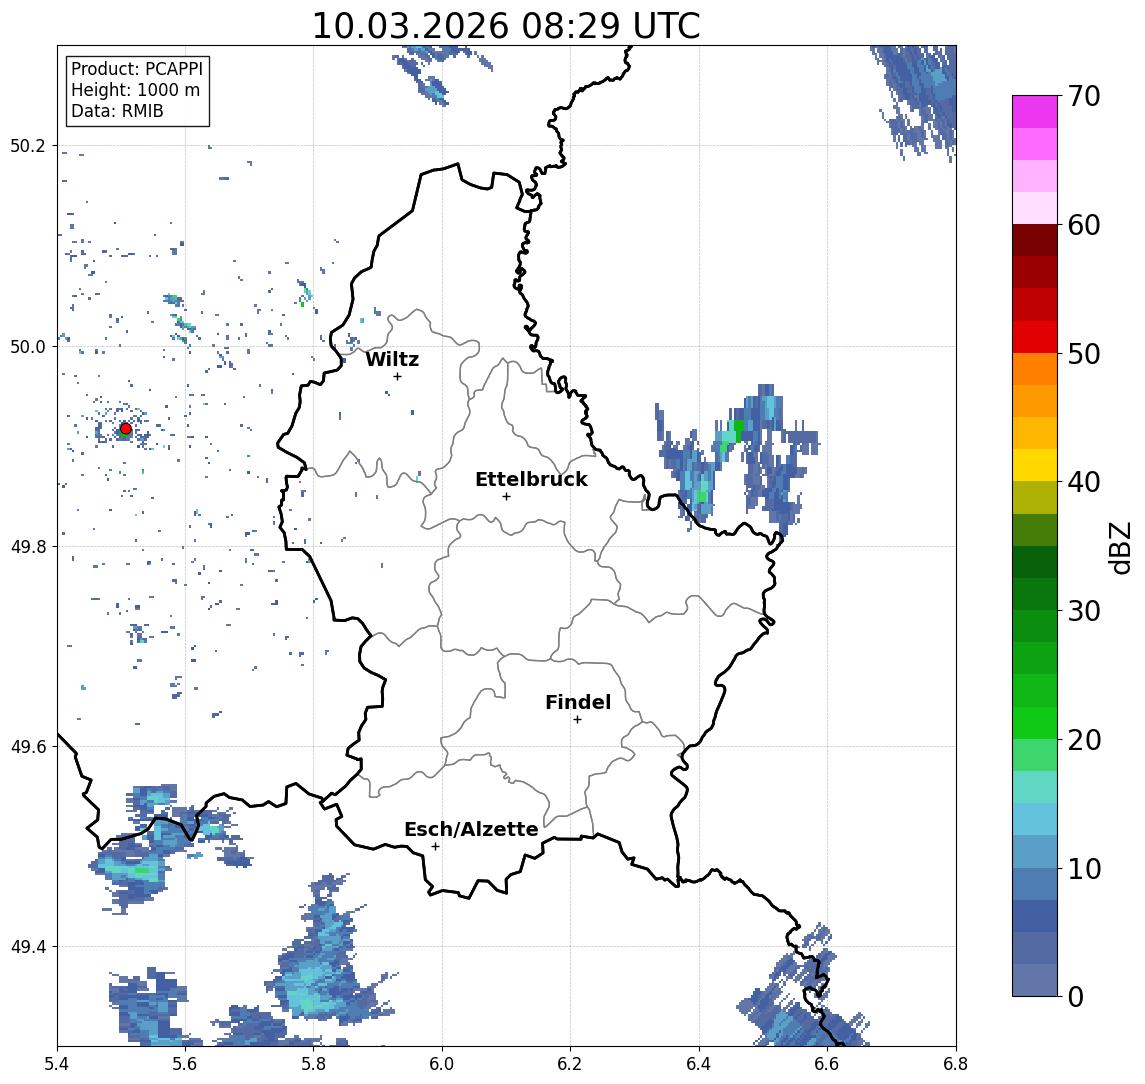Click the longitude axis label 5.6
Screen dimensions: 1145x1084
(185, 1064)
